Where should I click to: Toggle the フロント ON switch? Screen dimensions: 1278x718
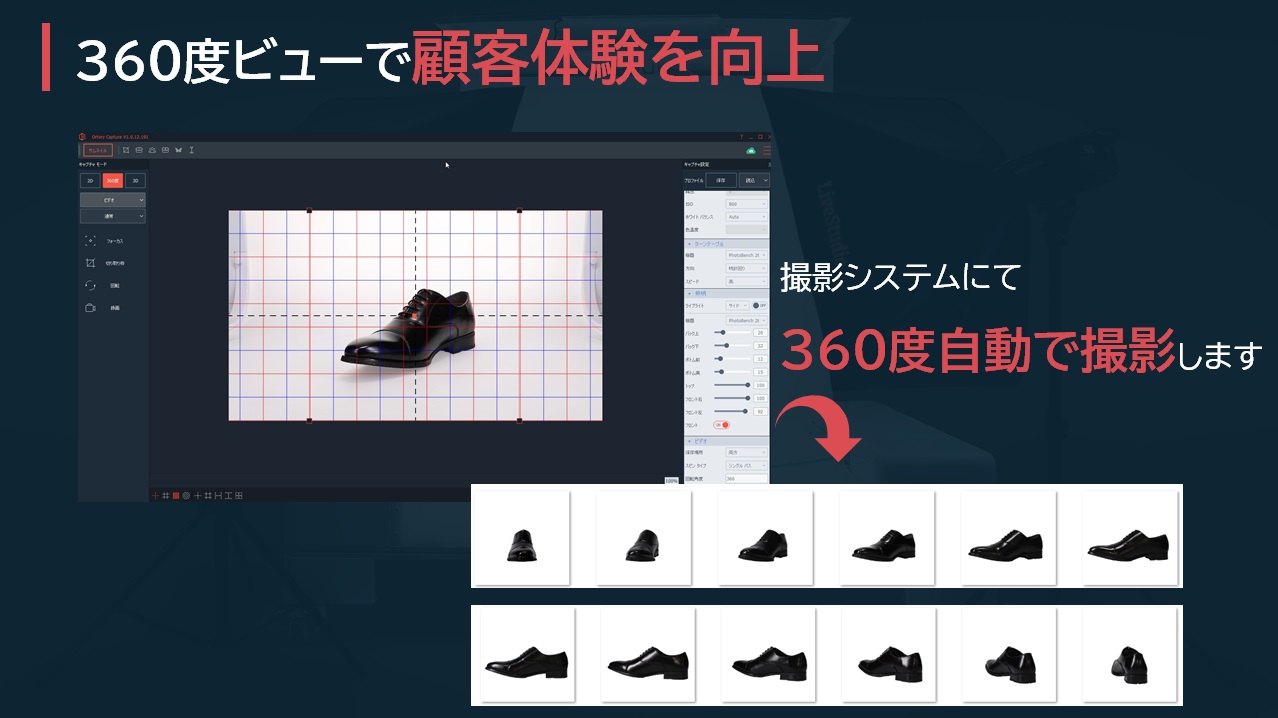click(721, 425)
